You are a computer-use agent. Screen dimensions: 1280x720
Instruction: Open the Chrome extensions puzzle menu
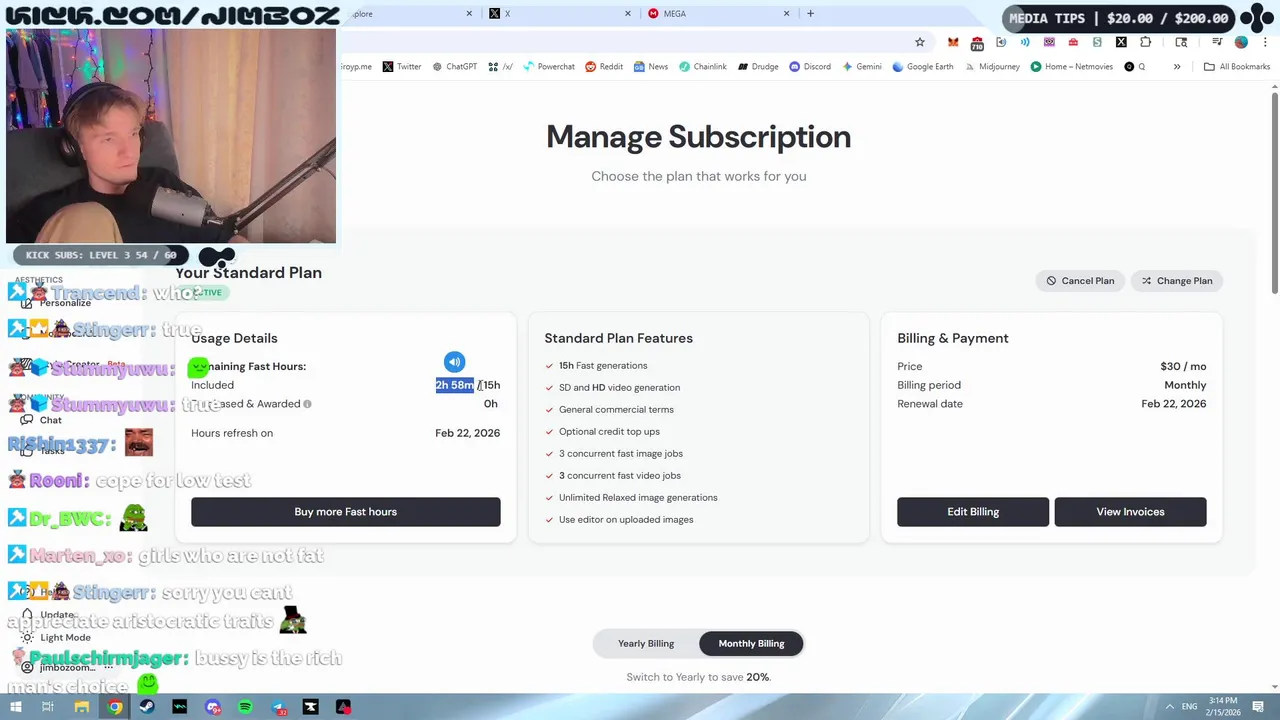[1145, 42]
